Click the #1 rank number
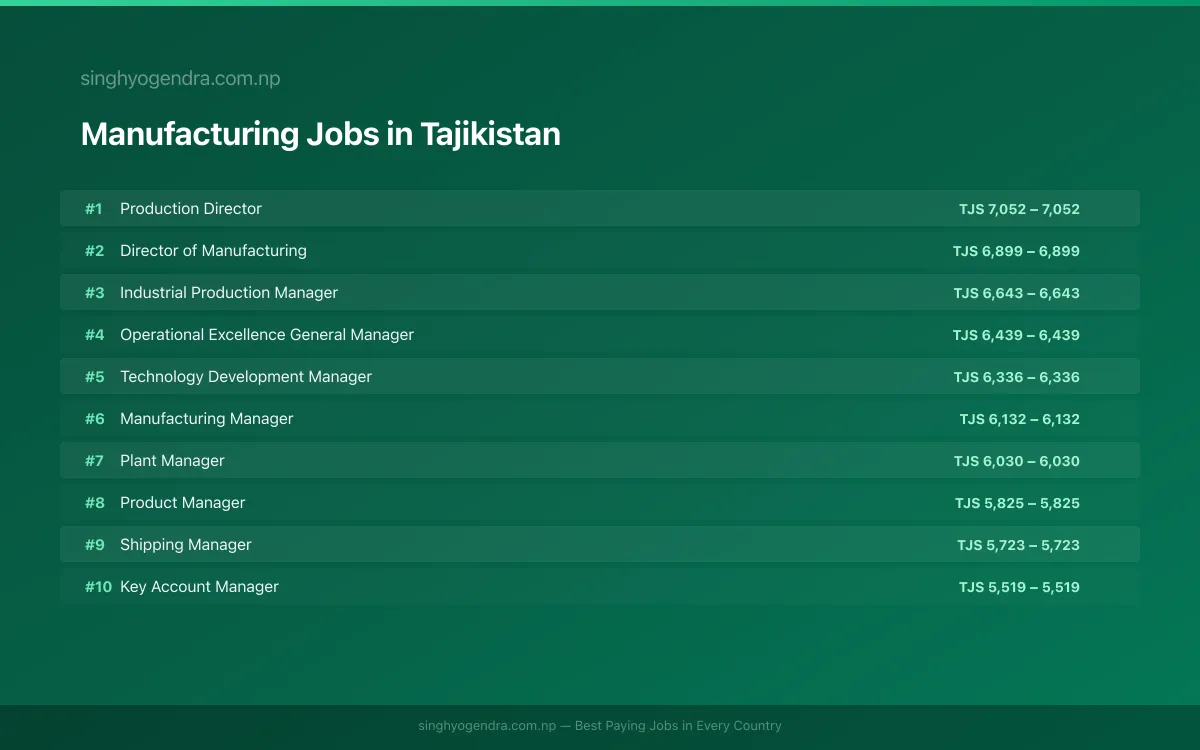The height and width of the screenshot is (750, 1200). (94, 209)
